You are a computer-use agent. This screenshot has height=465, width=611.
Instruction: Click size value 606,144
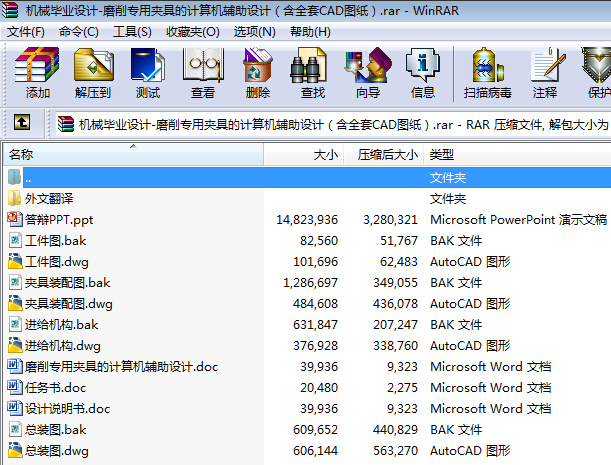(x=315, y=451)
